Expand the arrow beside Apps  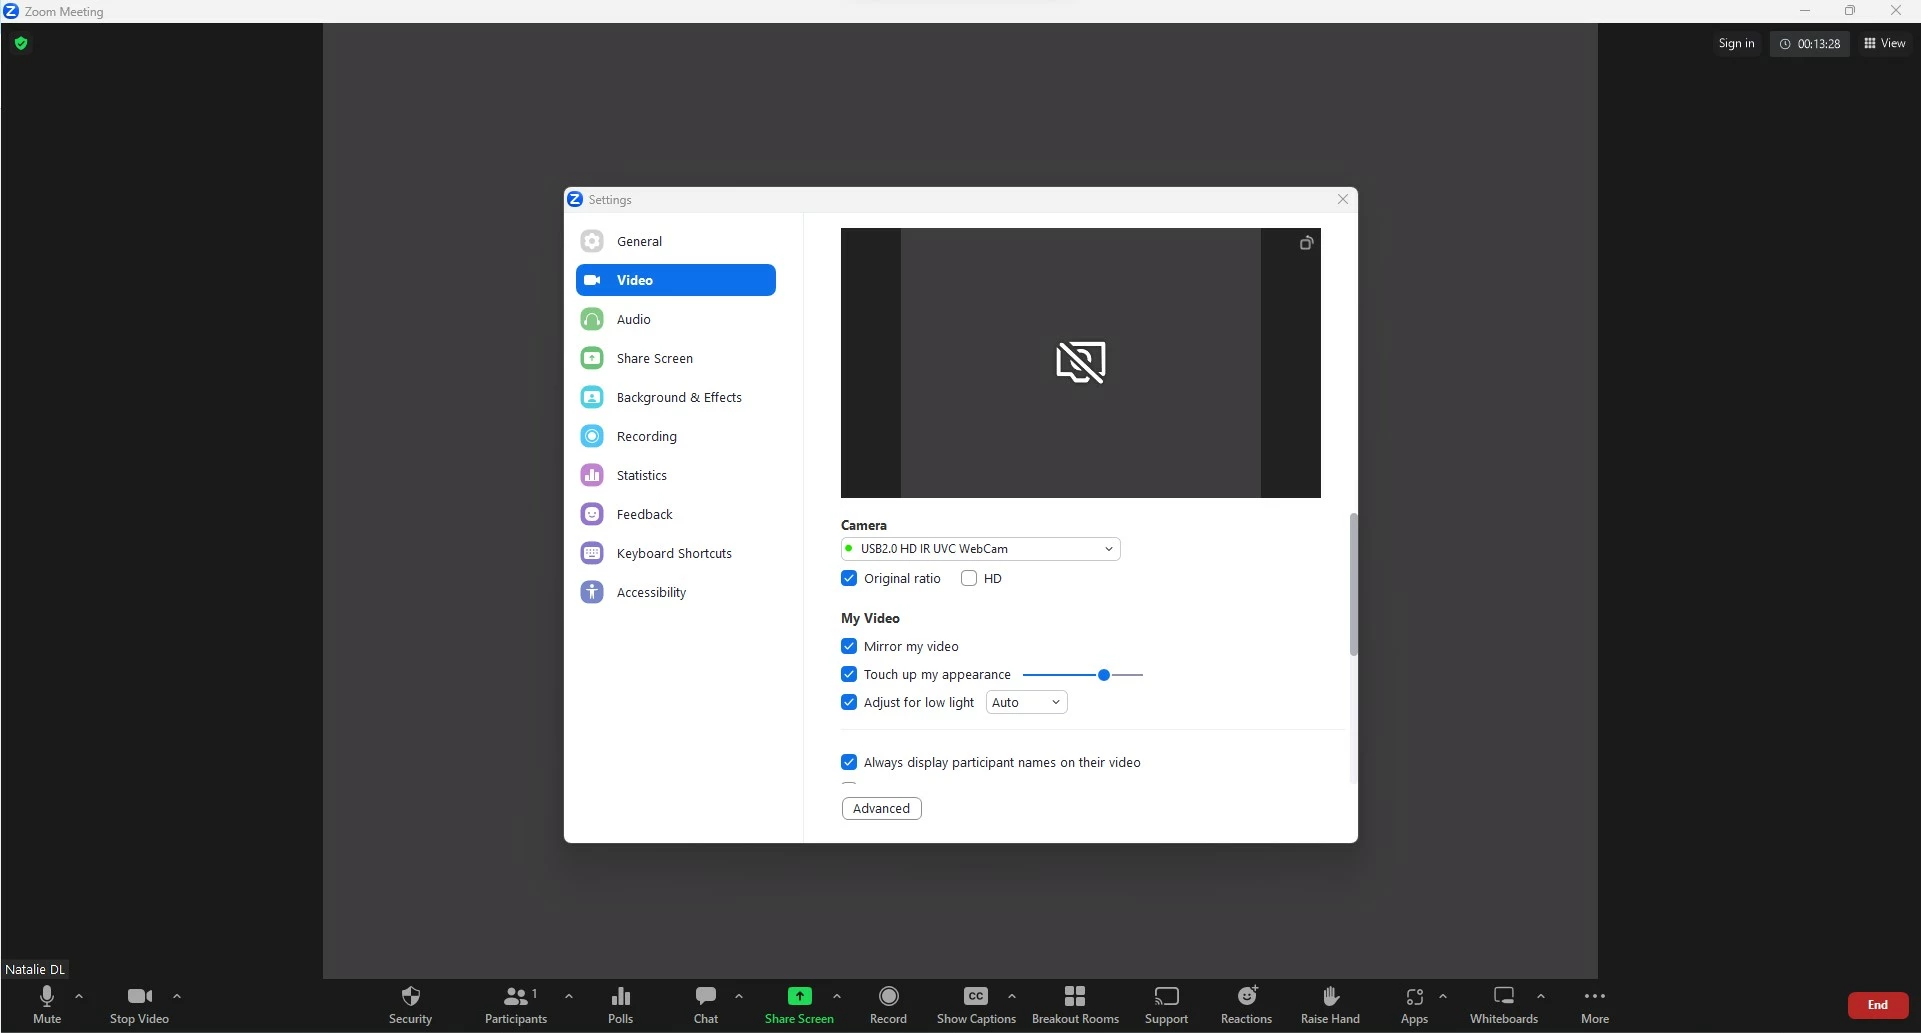(1443, 996)
